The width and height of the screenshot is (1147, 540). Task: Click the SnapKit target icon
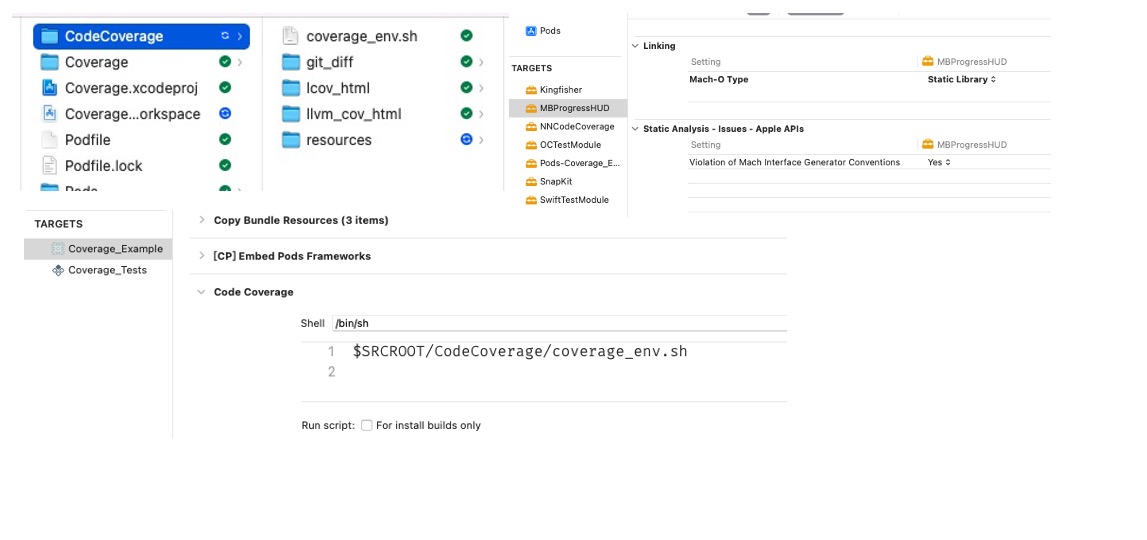[x=531, y=181]
